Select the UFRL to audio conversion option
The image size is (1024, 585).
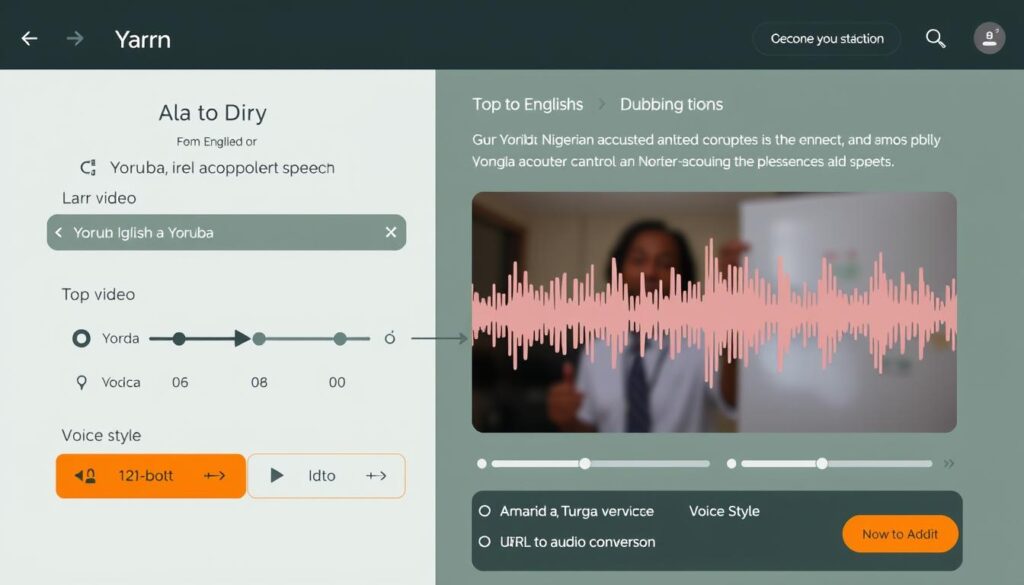[x=487, y=541]
